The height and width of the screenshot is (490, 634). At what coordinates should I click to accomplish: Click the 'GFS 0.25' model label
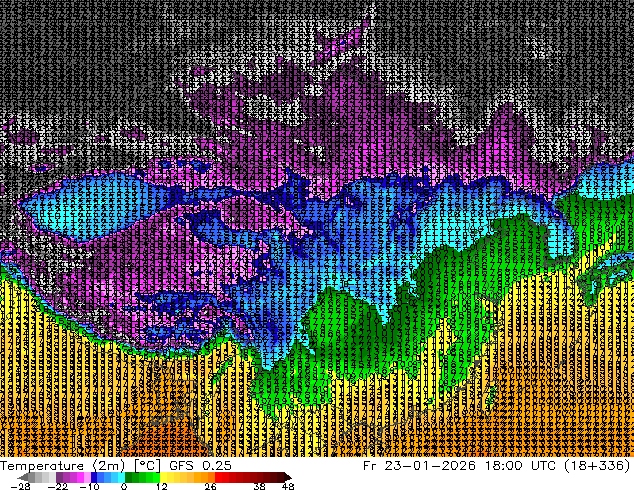(200, 465)
